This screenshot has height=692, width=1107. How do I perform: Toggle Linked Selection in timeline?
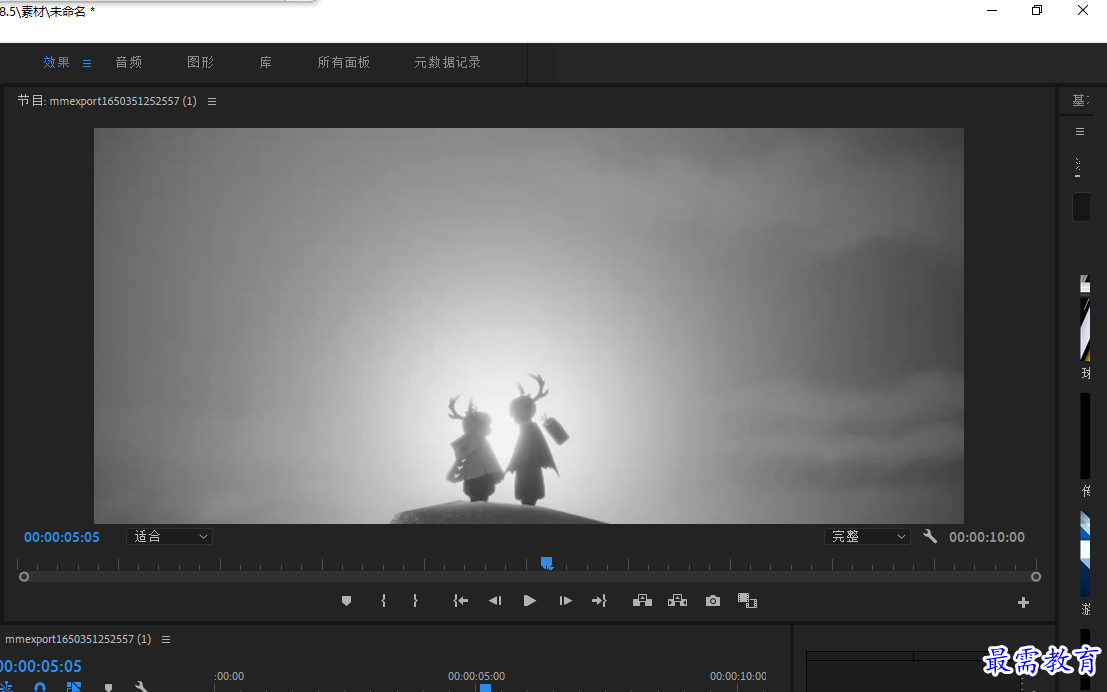pos(73,687)
